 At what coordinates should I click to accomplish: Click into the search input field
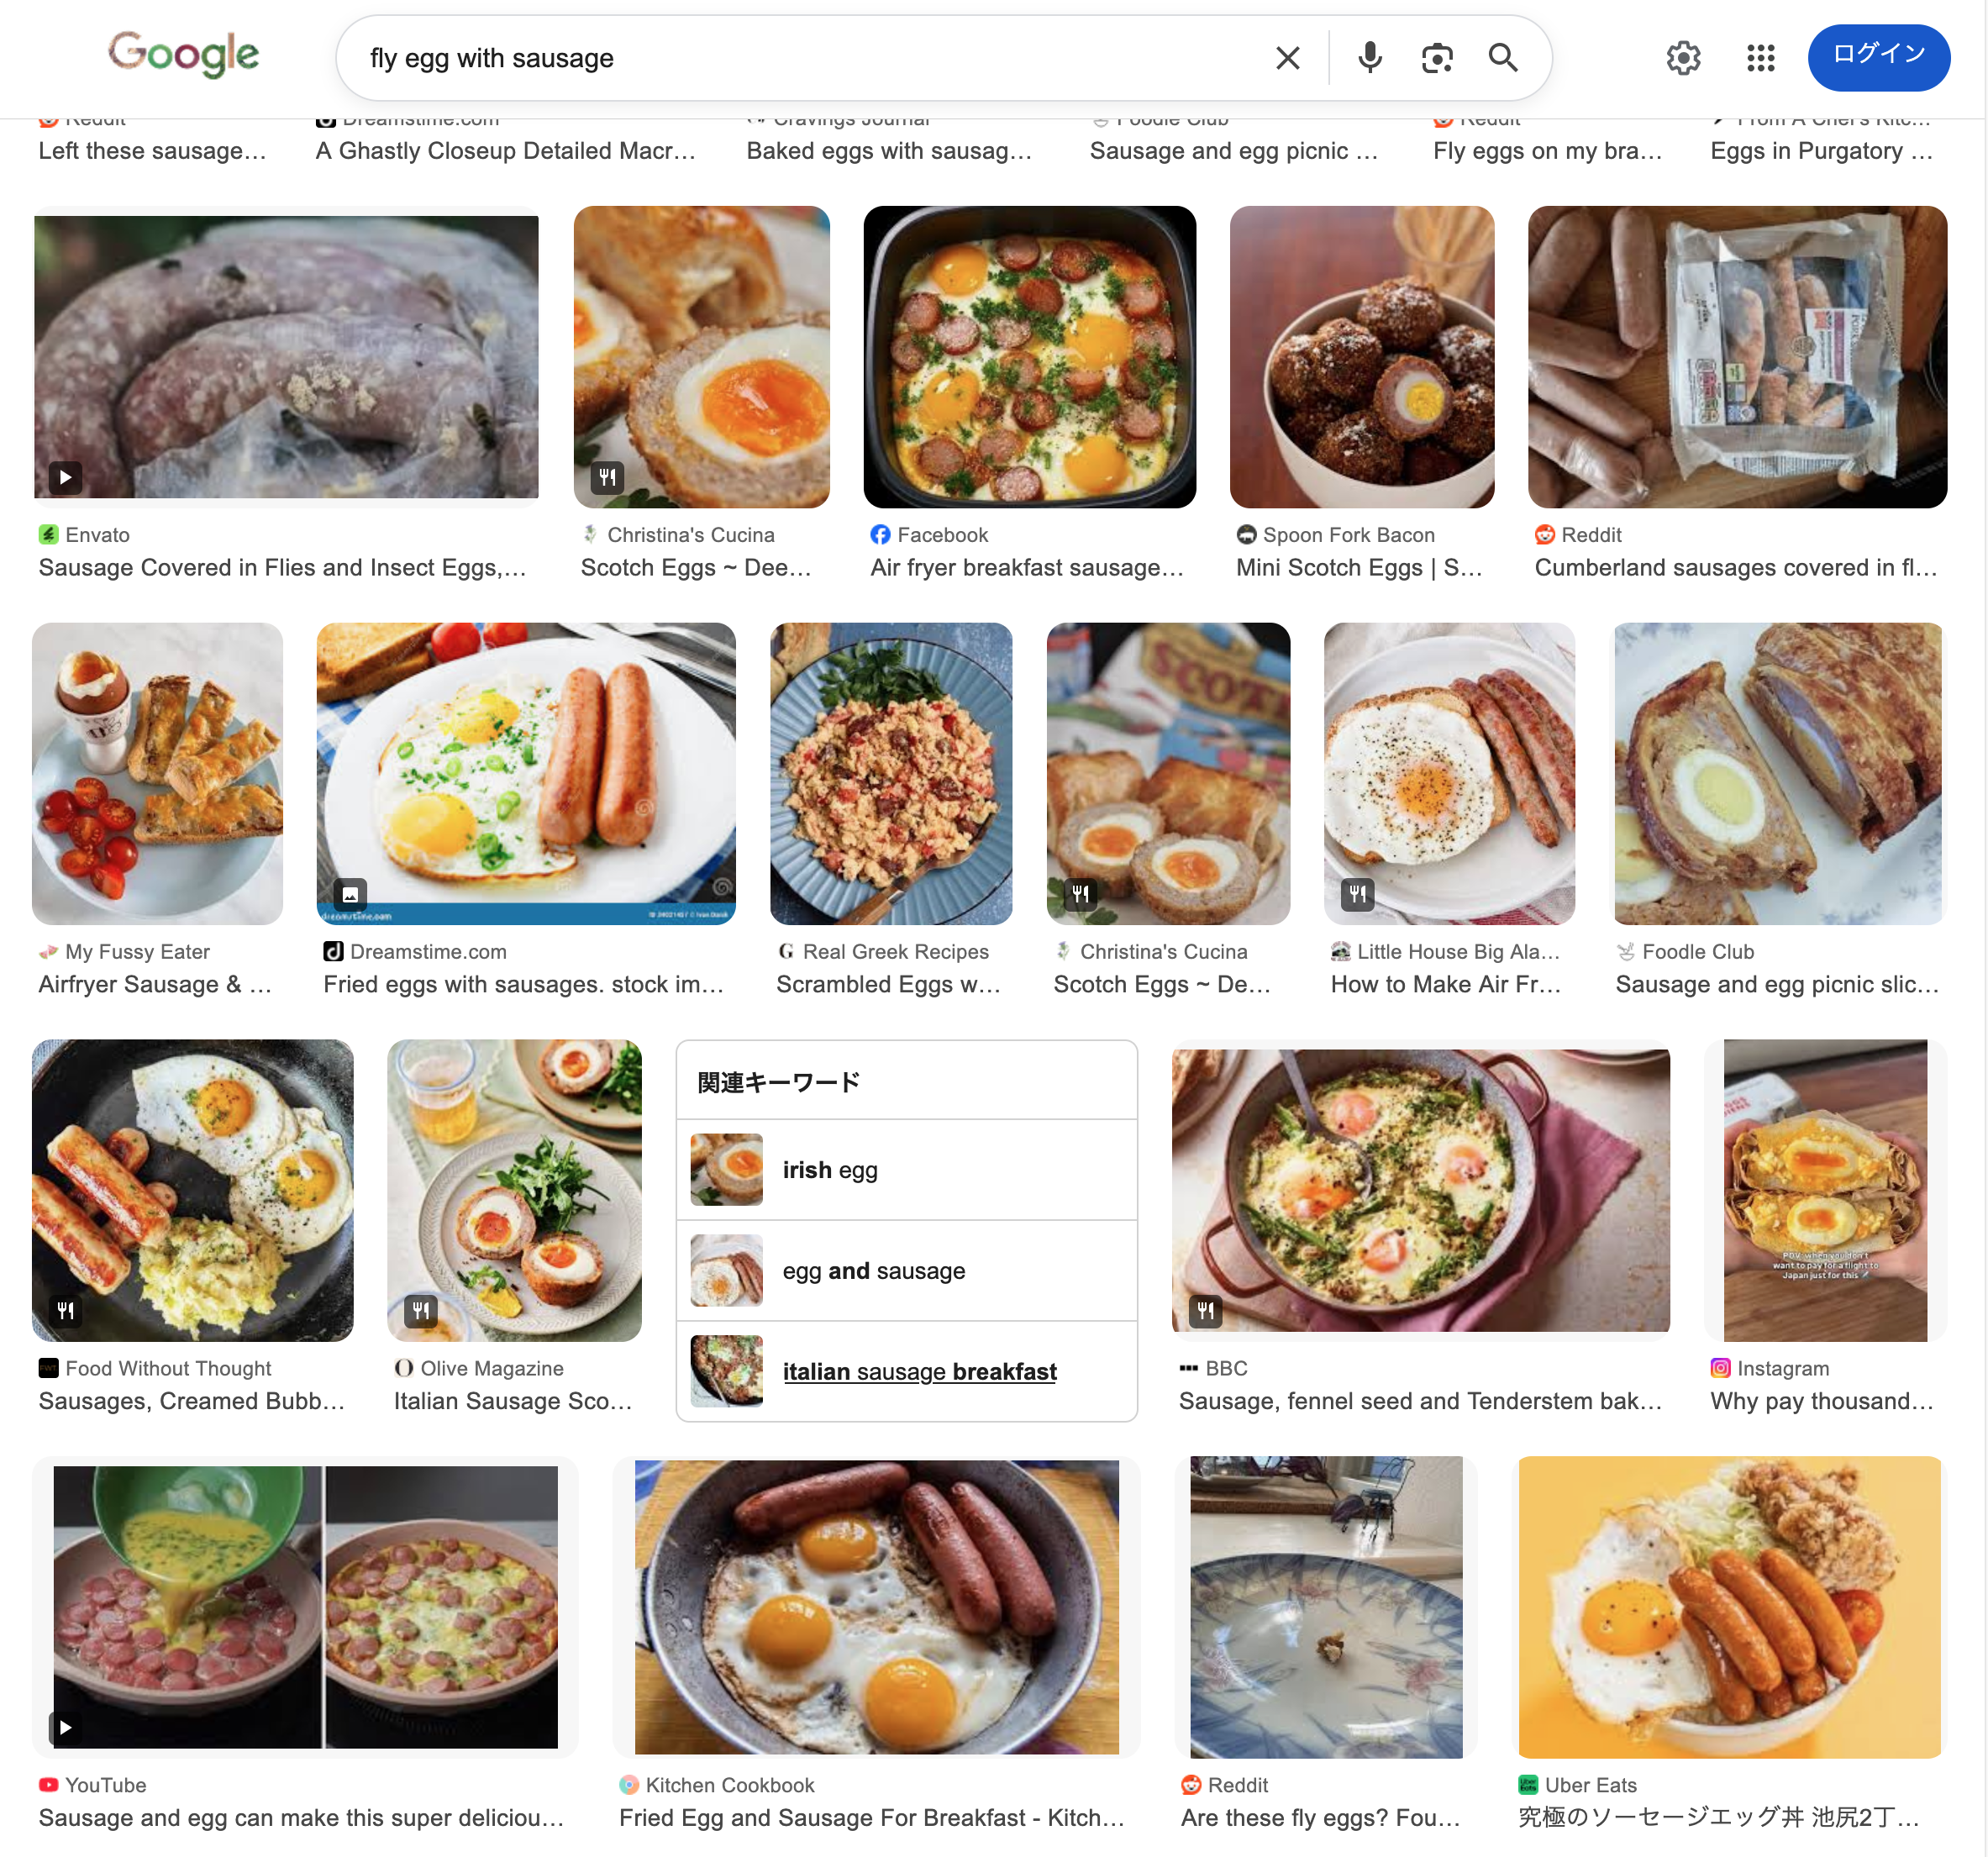(800, 58)
